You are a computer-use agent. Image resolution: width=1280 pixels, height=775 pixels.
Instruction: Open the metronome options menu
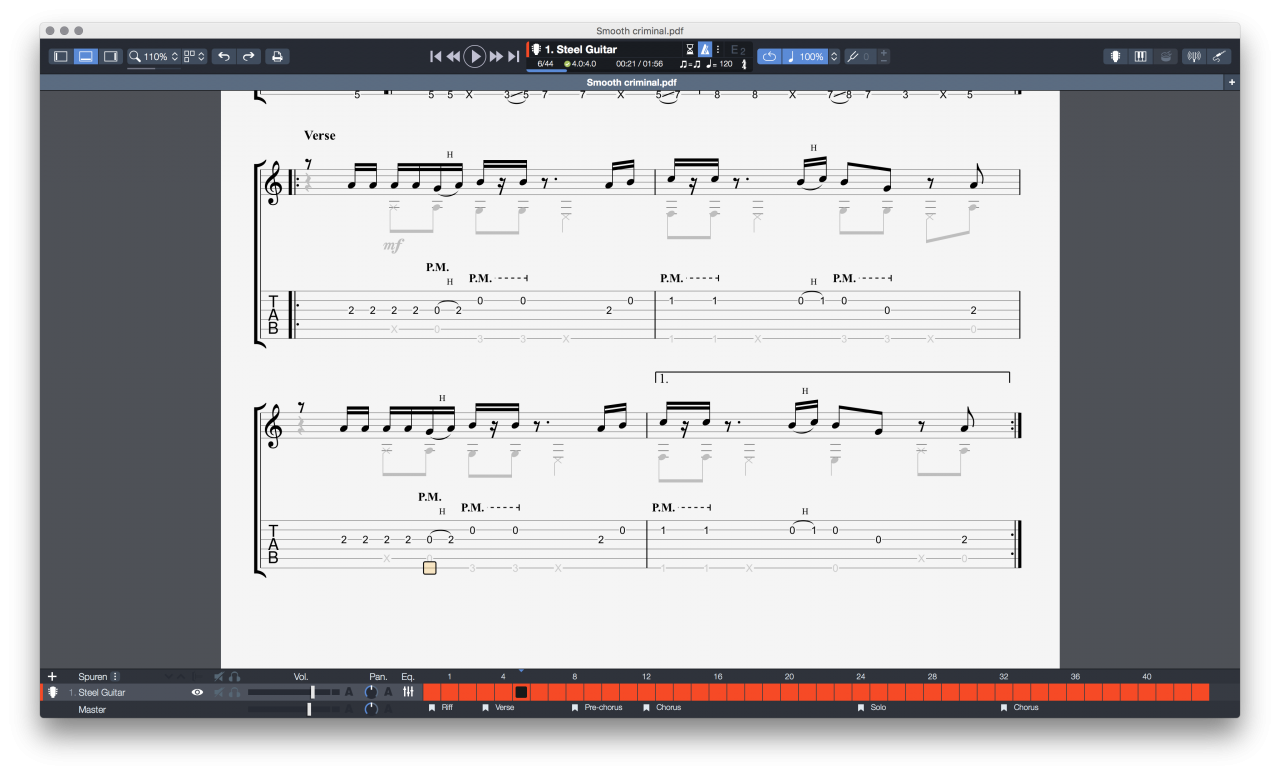pyautogui.click(x=717, y=49)
